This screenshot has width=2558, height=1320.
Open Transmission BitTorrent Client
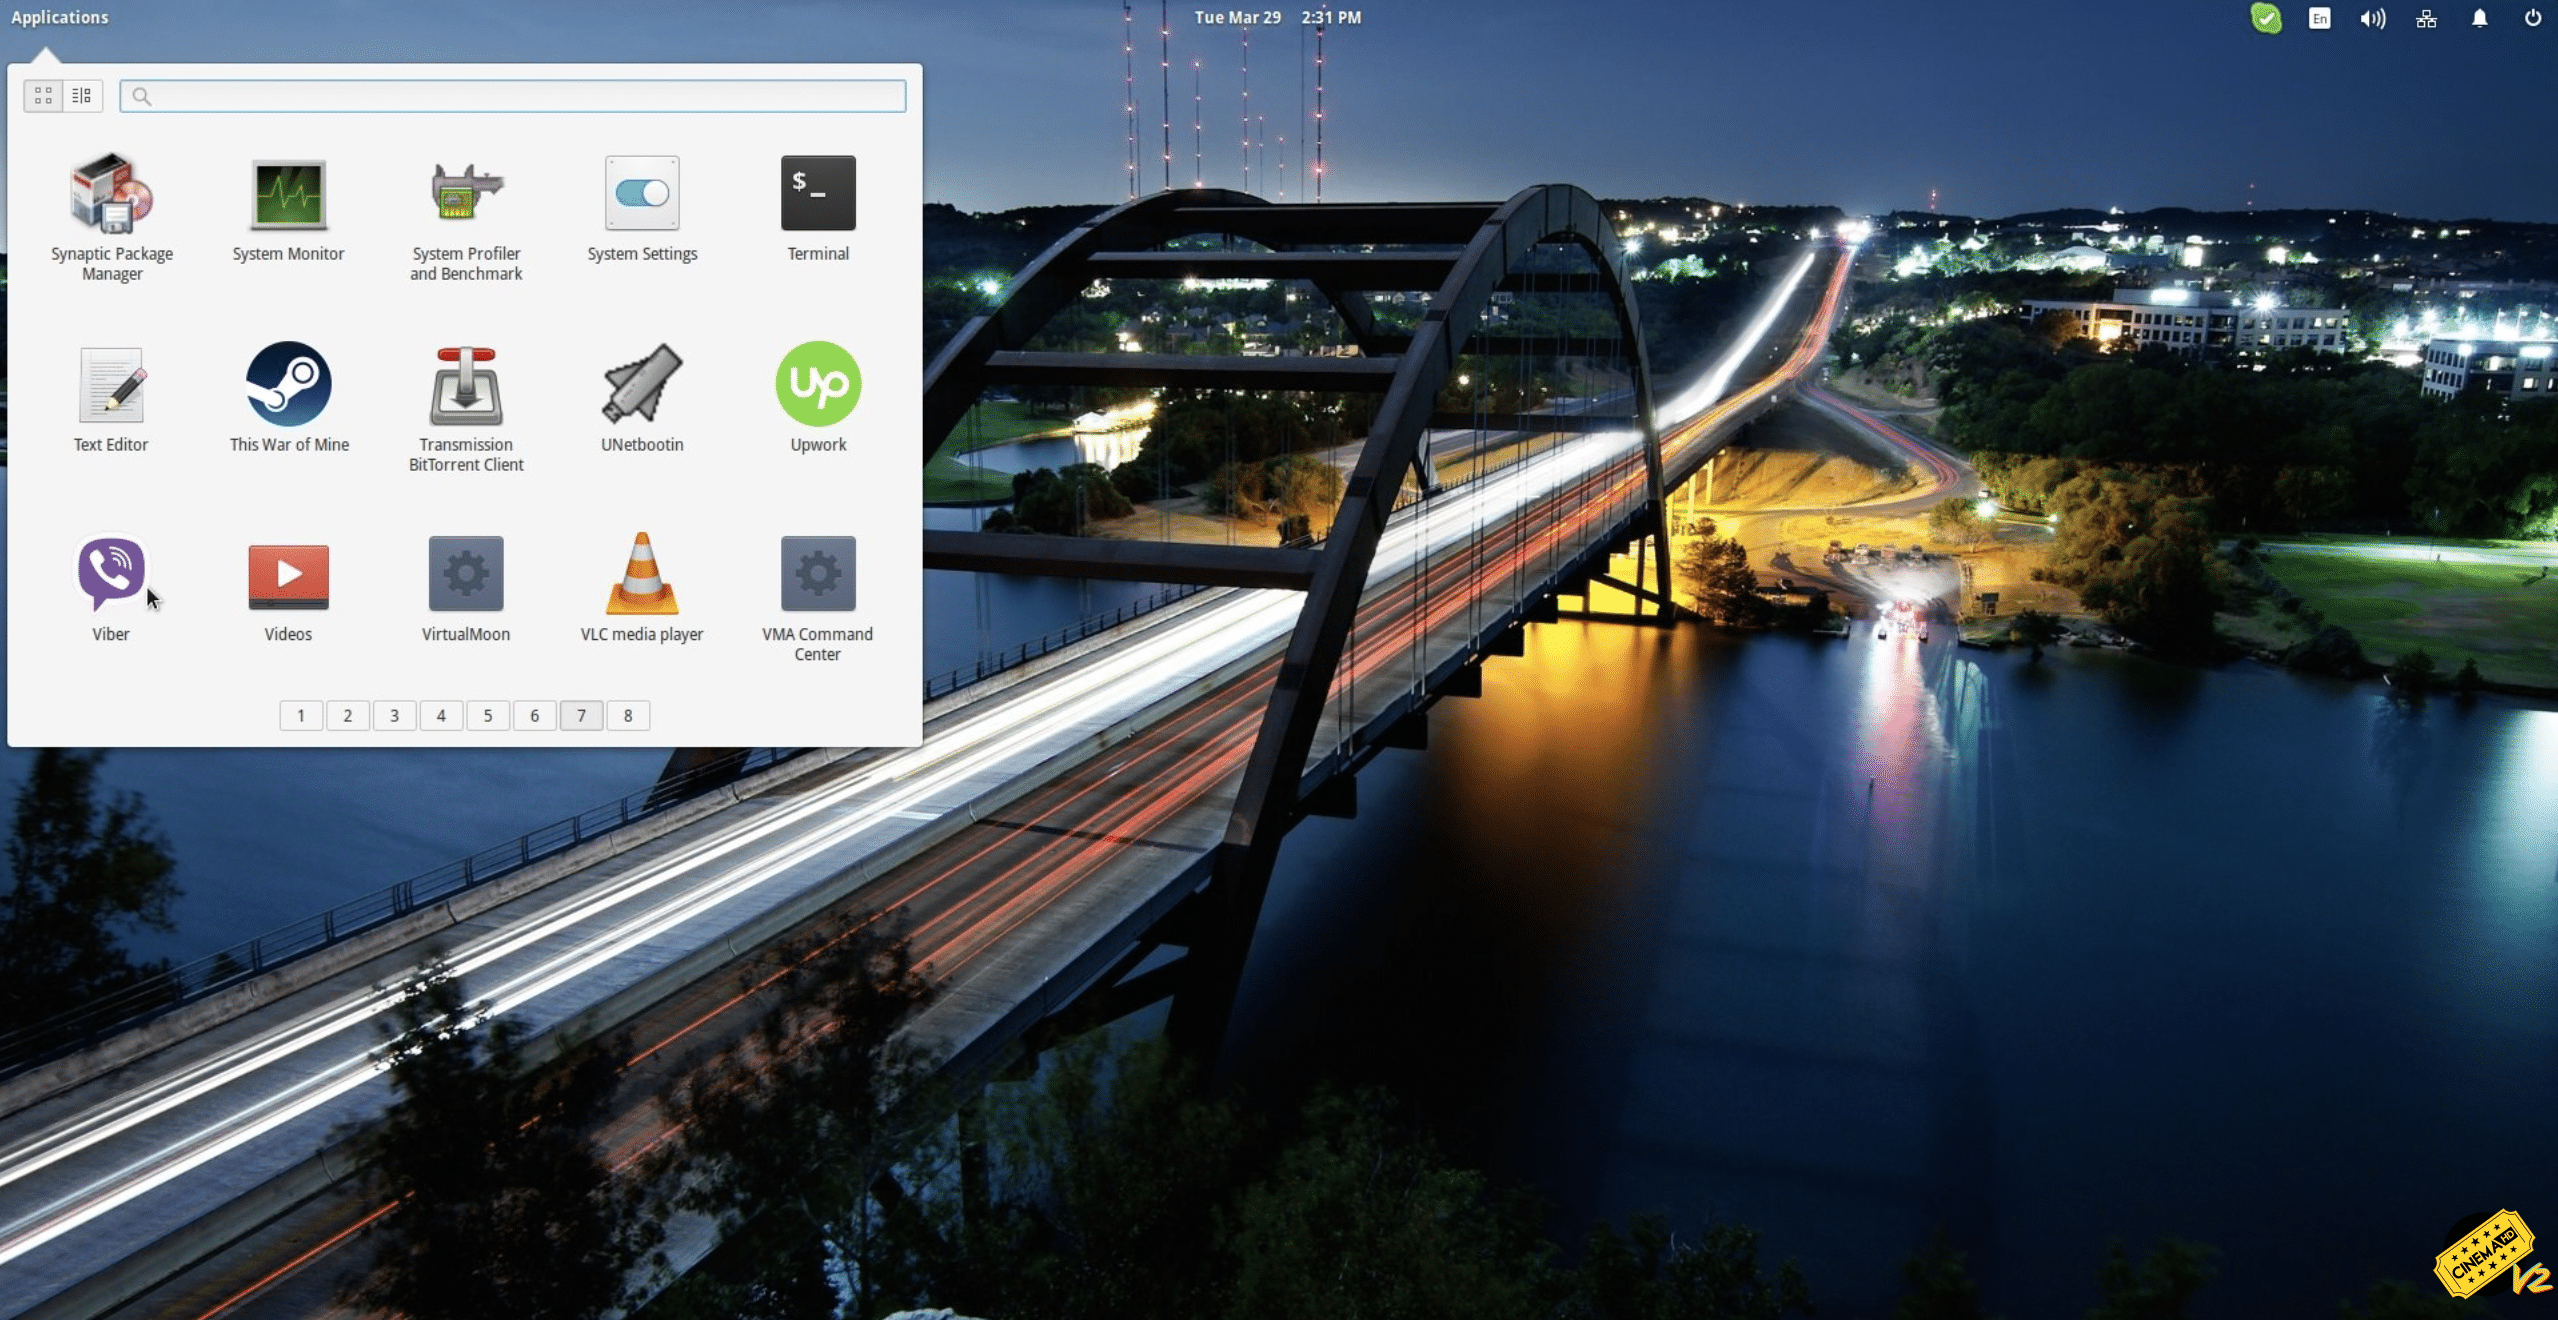click(466, 409)
